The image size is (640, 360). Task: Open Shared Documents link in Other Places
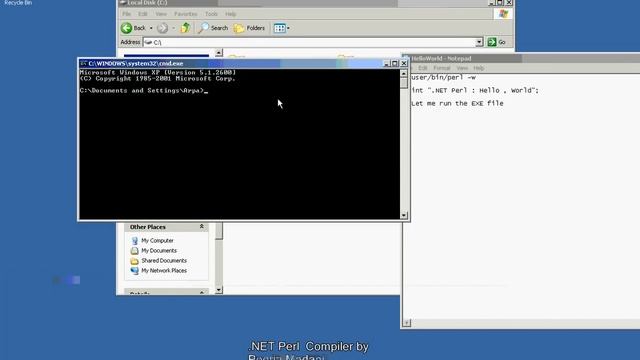[x=164, y=260]
